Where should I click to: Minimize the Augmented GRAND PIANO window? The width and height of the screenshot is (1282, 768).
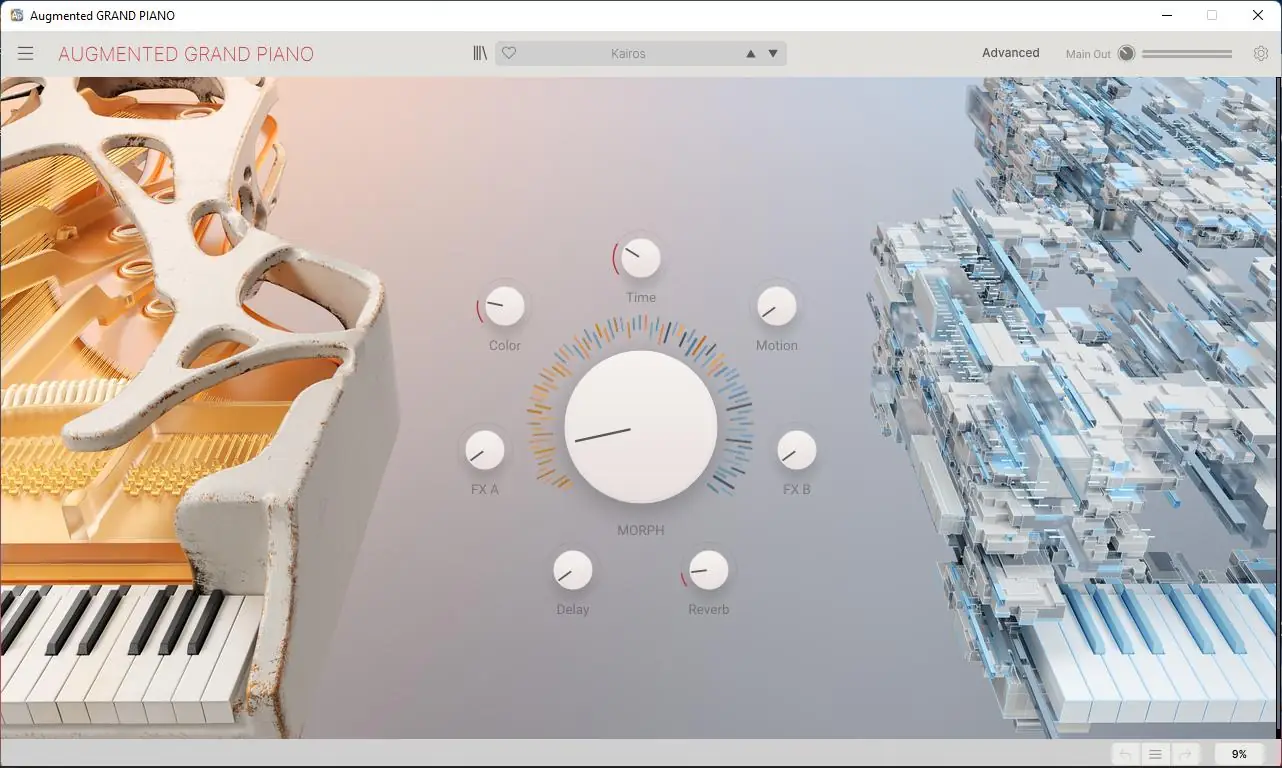1167,15
